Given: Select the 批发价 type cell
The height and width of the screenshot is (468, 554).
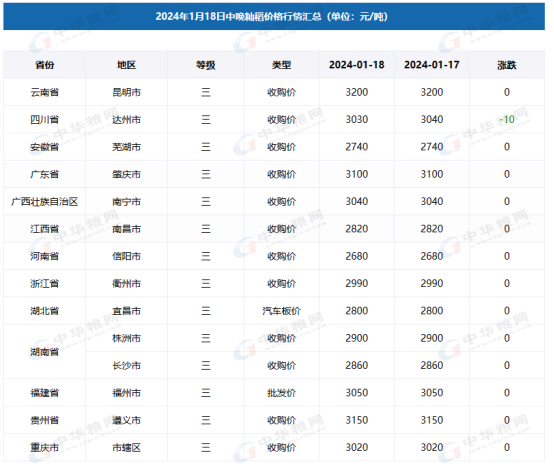Looking at the screenshot, I should tap(282, 393).
